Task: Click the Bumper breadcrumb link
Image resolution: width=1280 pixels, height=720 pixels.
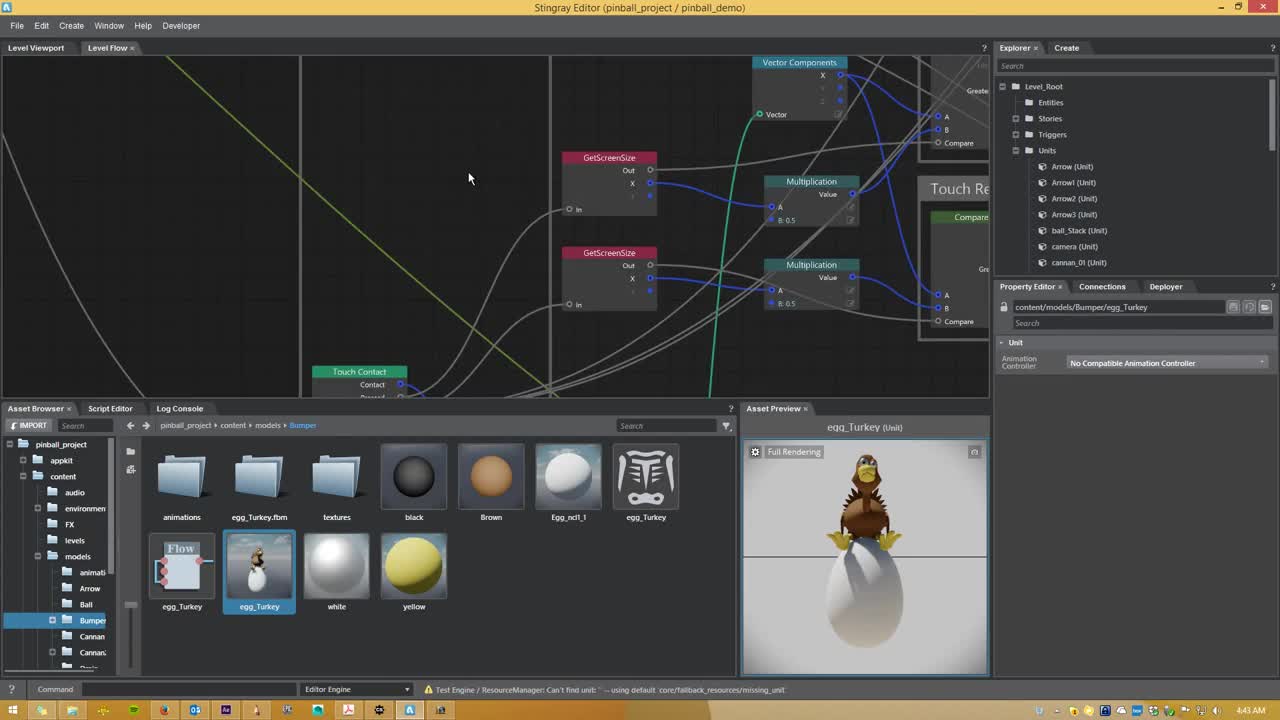Action: pos(302,425)
